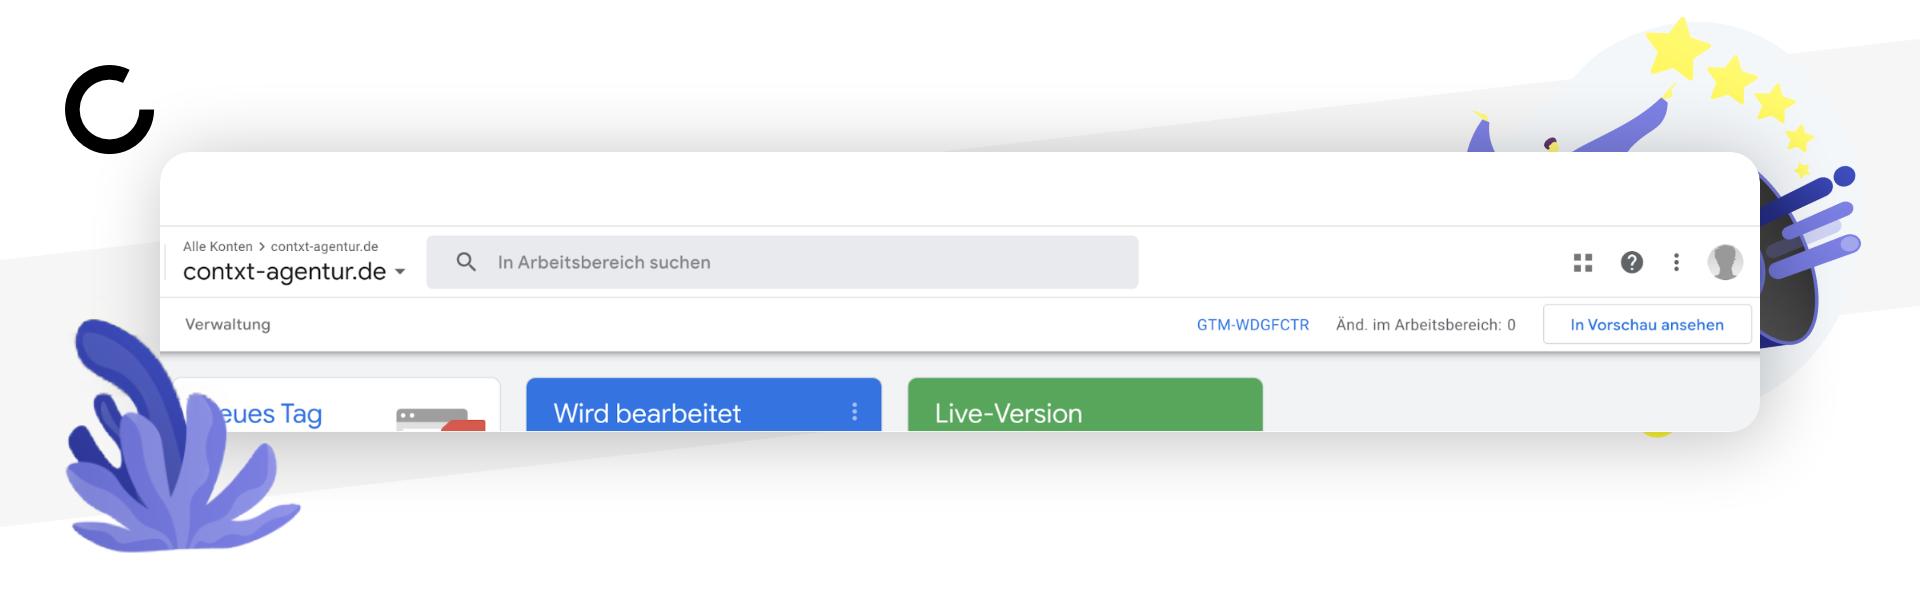The width and height of the screenshot is (1920, 610).
Task: Click the contxt-agentur.de breadcrumb link
Action: pos(324,247)
